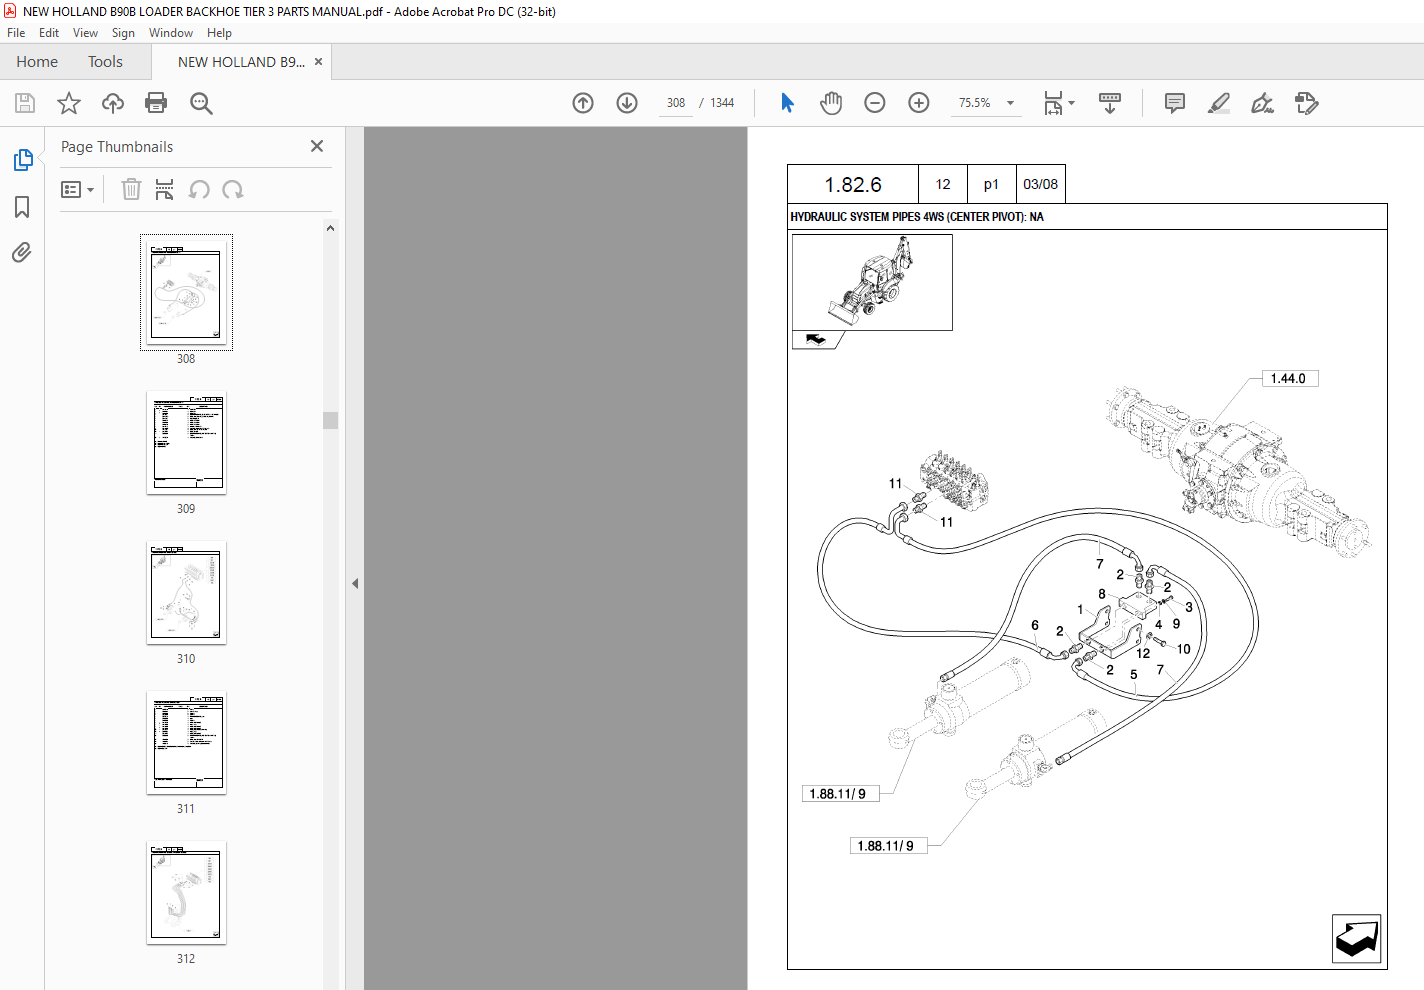The height and width of the screenshot is (990, 1424).
Task: Zoom out with minus button
Action: pos(875,103)
